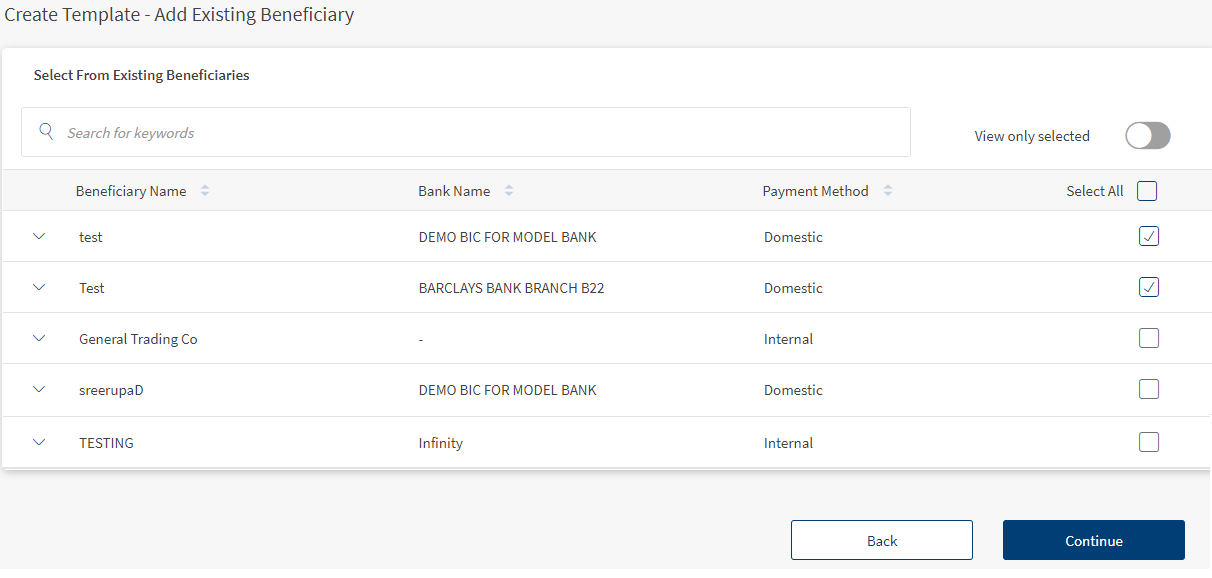Click the Beneficiary Name column header
The height and width of the screenshot is (578, 1212).
pos(131,191)
